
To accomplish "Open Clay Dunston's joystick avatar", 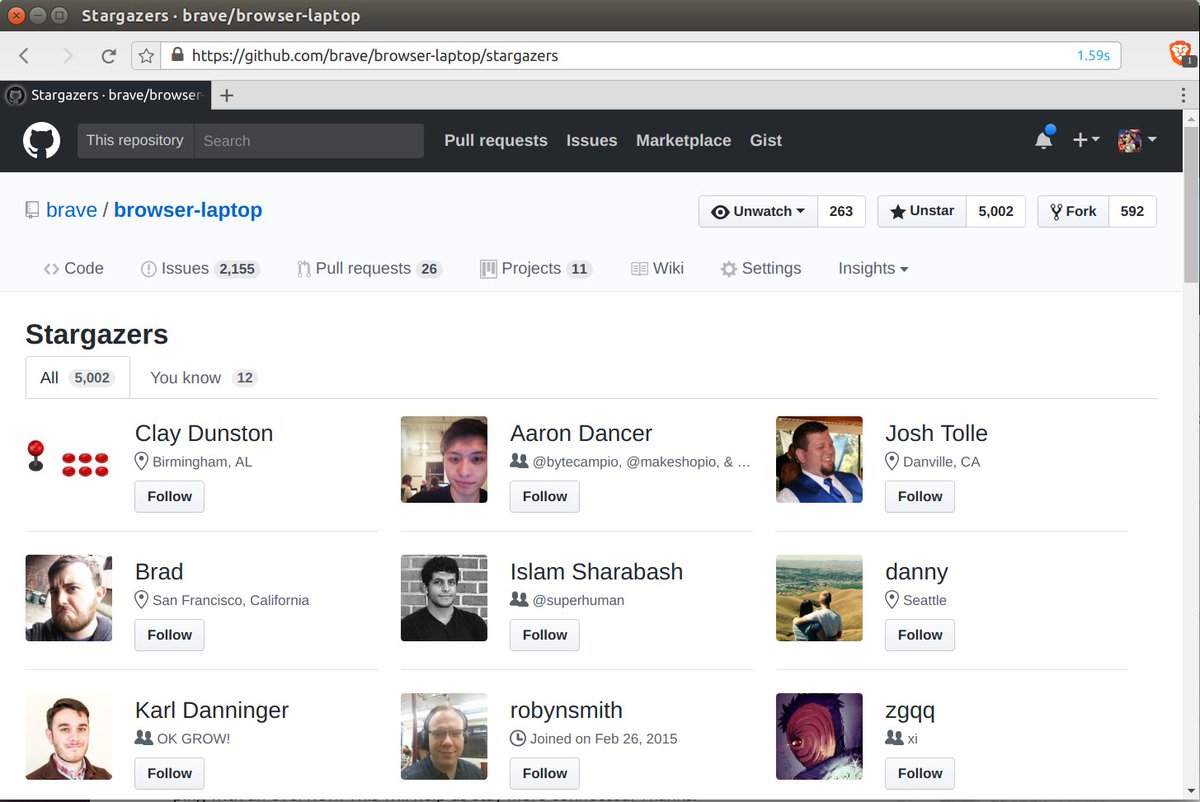I will [68, 460].
